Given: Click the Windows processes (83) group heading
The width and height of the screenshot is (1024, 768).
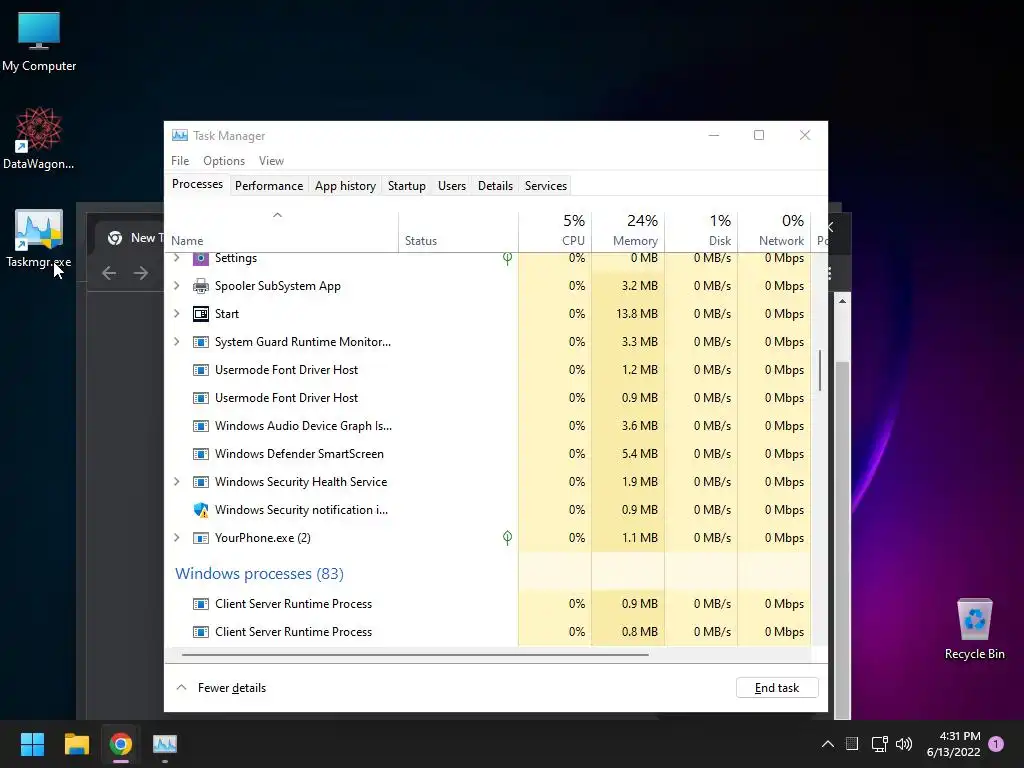Looking at the screenshot, I should (x=259, y=573).
